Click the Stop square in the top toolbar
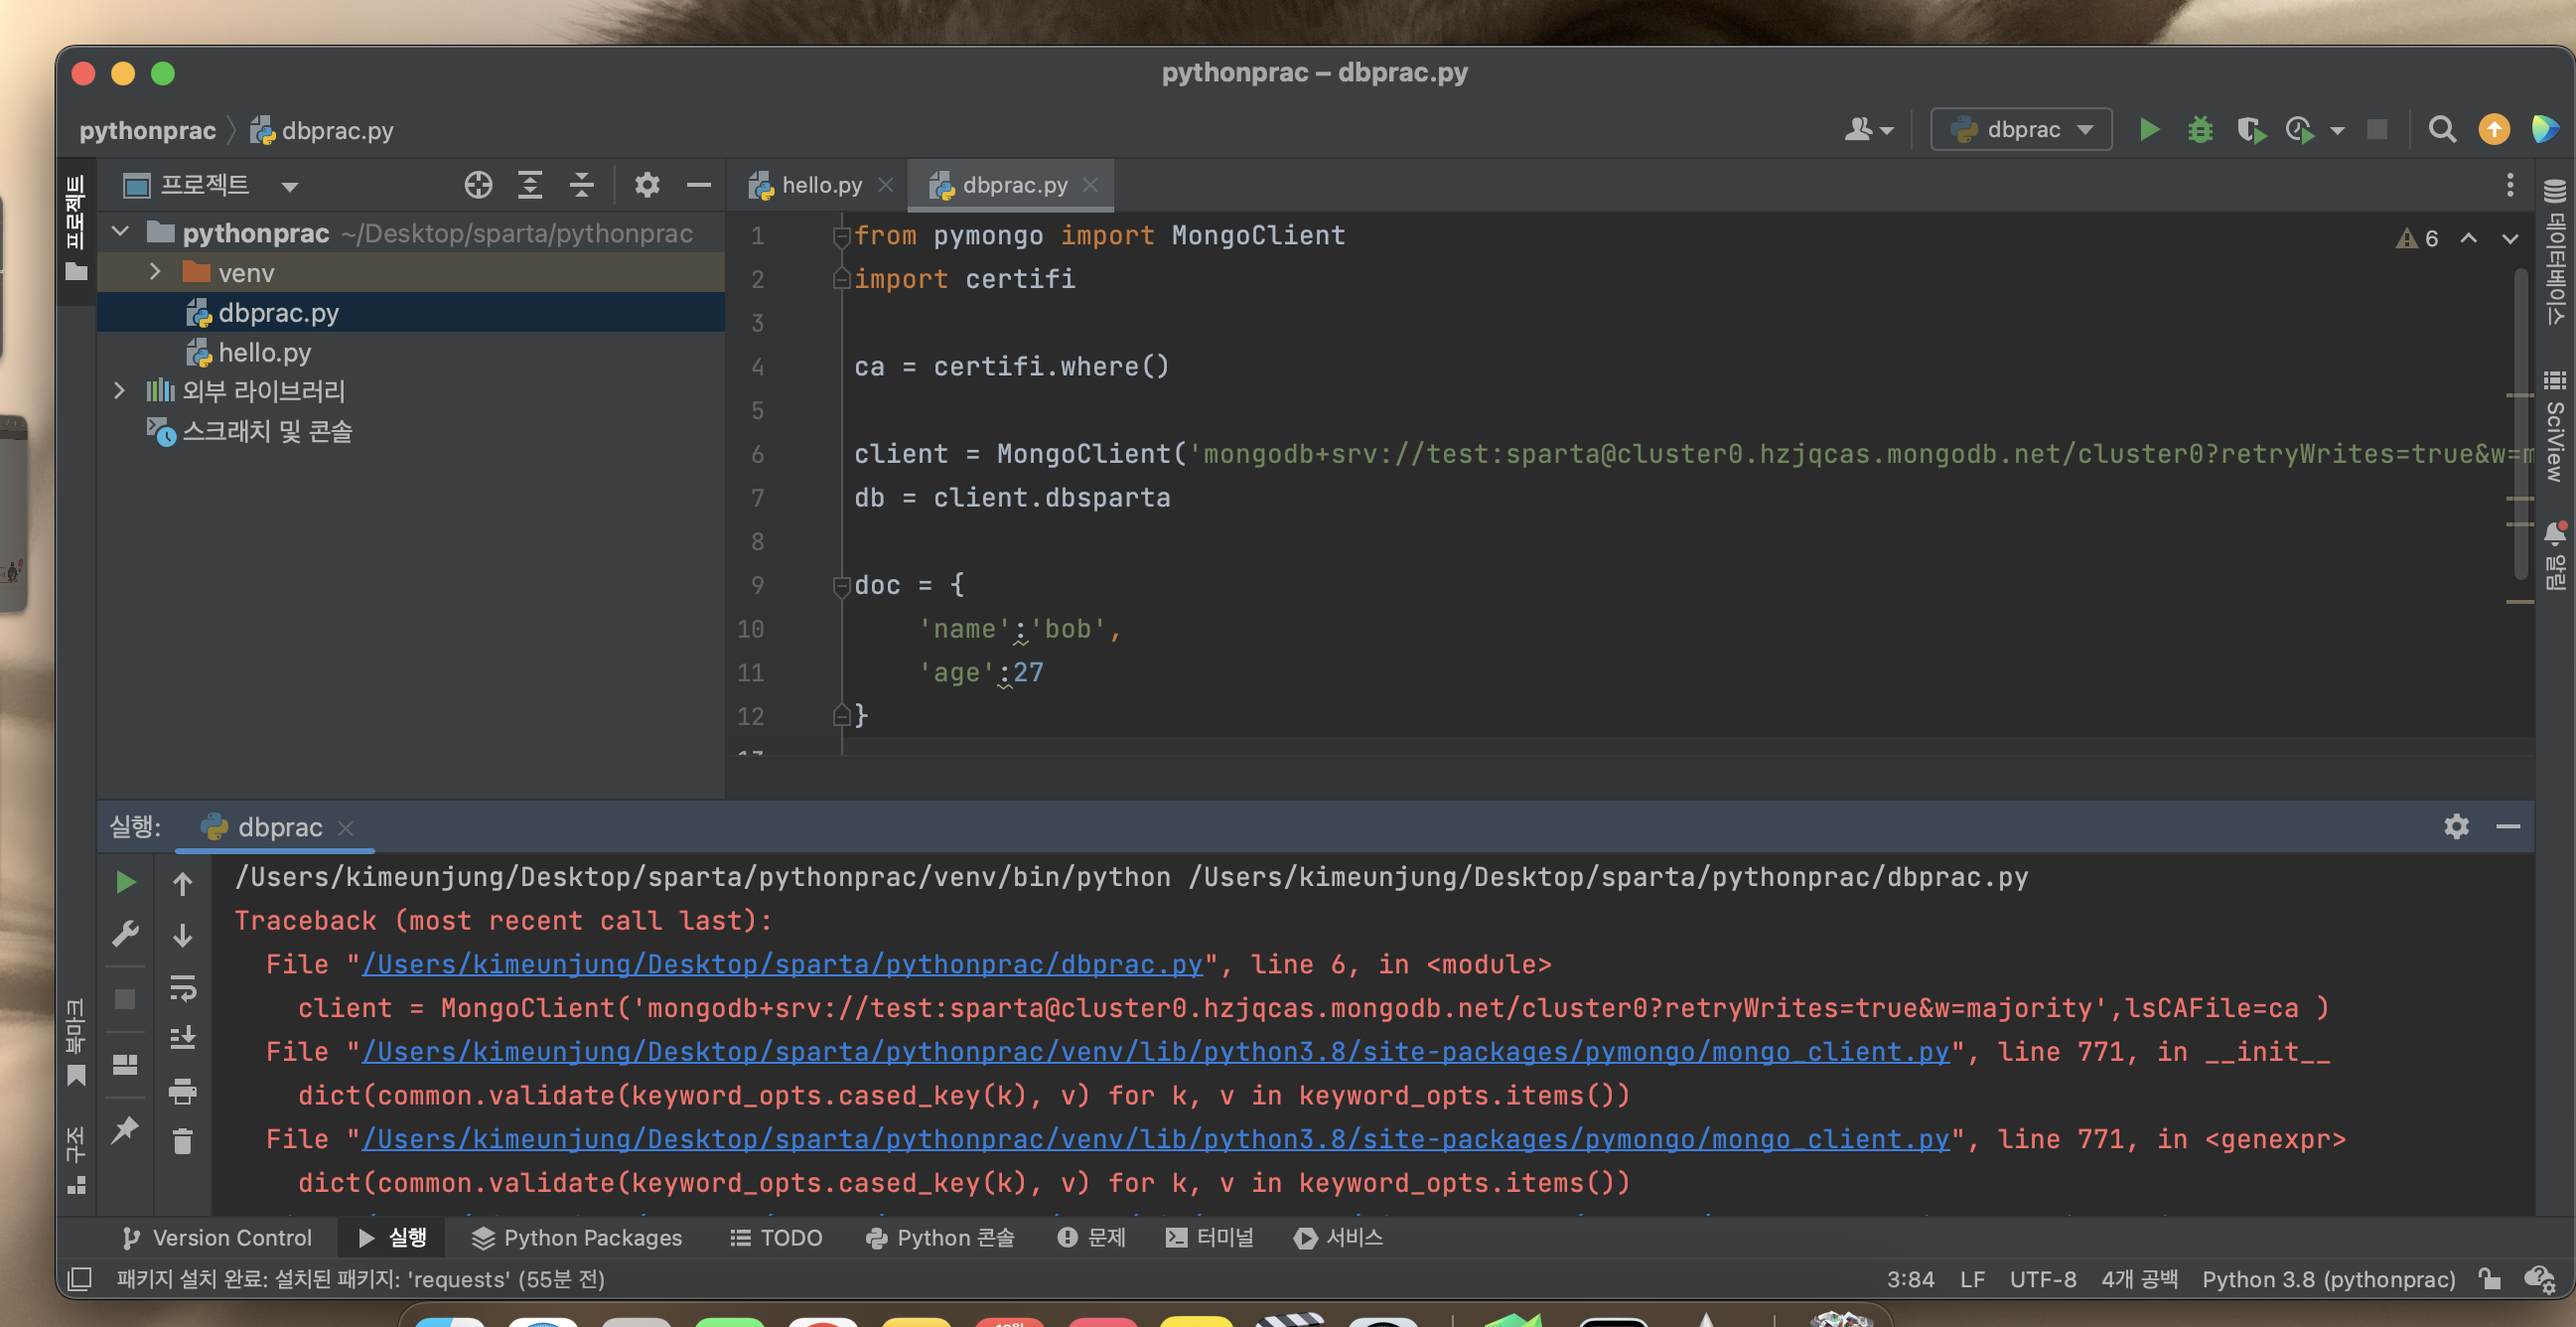The image size is (2576, 1327). tap(2377, 130)
